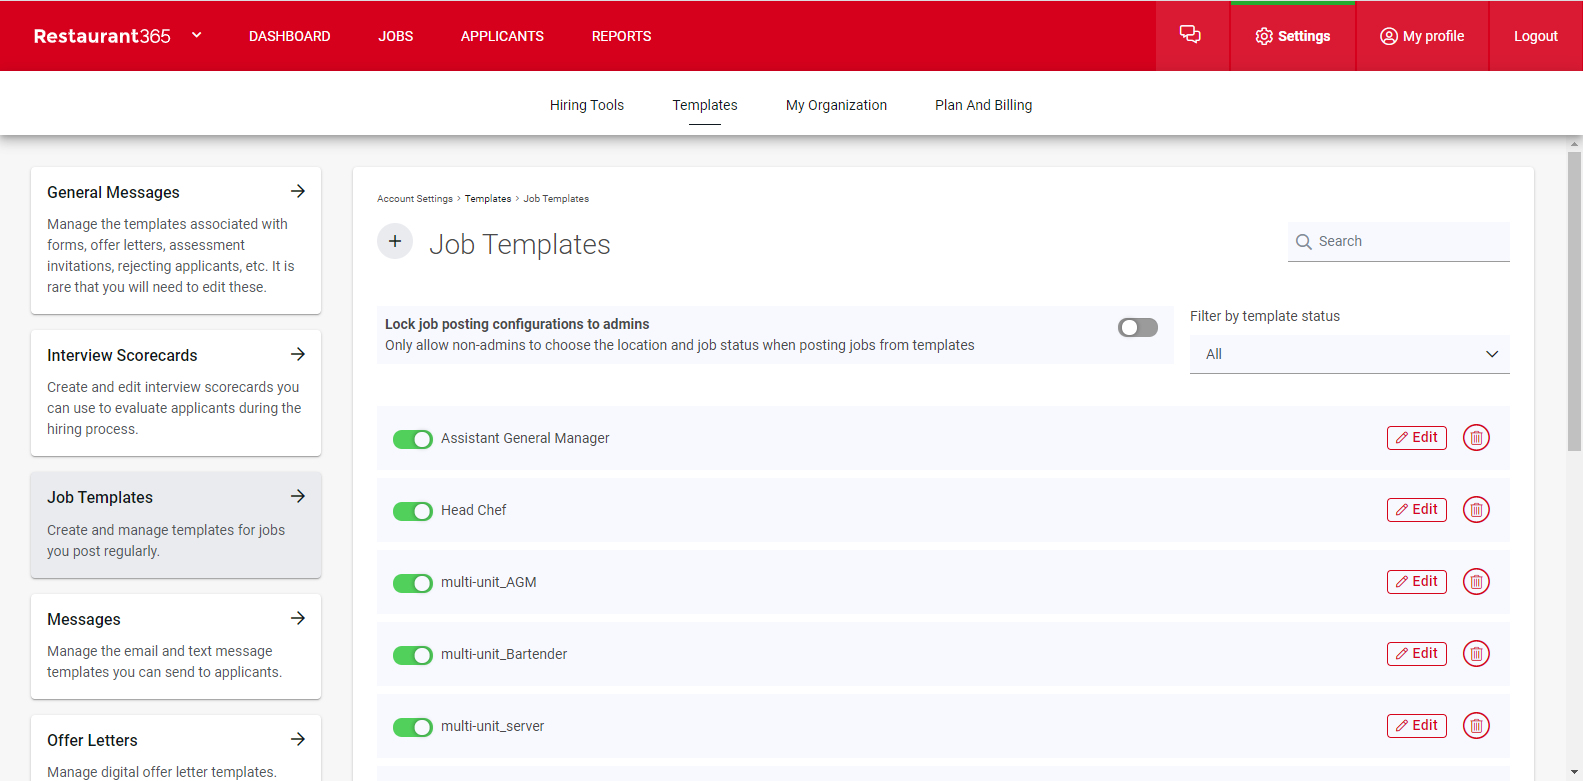Focus the template Search field
The image size is (1583, 781).
click(1398, 242)
